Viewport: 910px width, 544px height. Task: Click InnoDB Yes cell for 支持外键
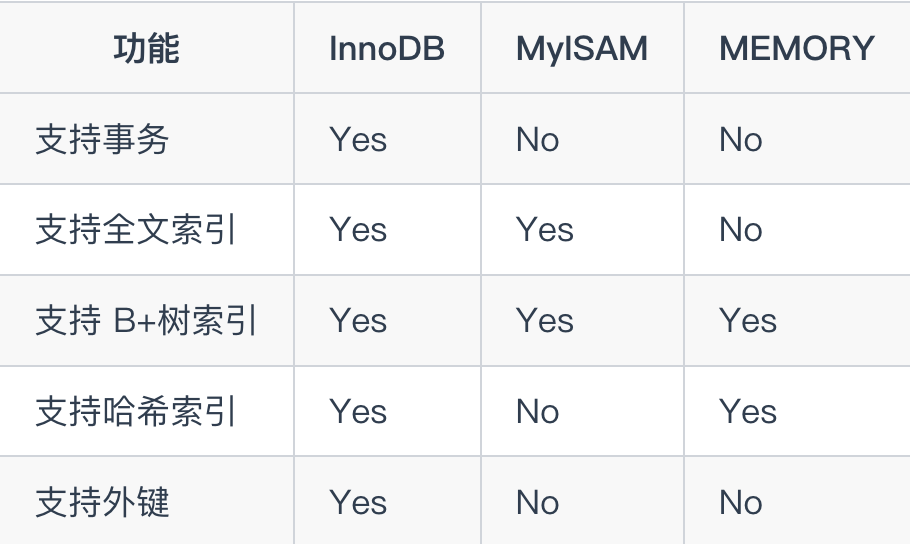click(x=358, y=502)
